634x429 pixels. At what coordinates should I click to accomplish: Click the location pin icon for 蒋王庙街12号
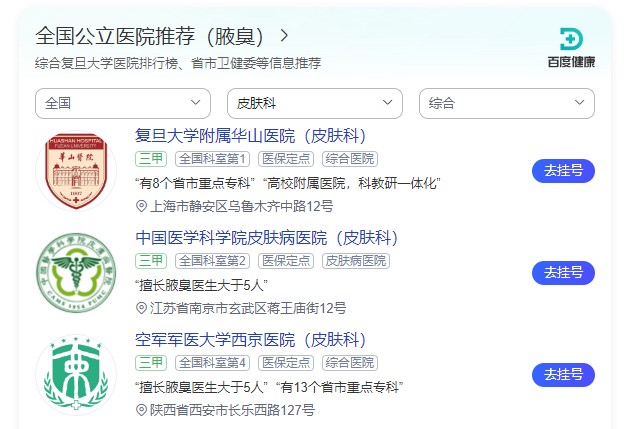[x=141, y=308]
